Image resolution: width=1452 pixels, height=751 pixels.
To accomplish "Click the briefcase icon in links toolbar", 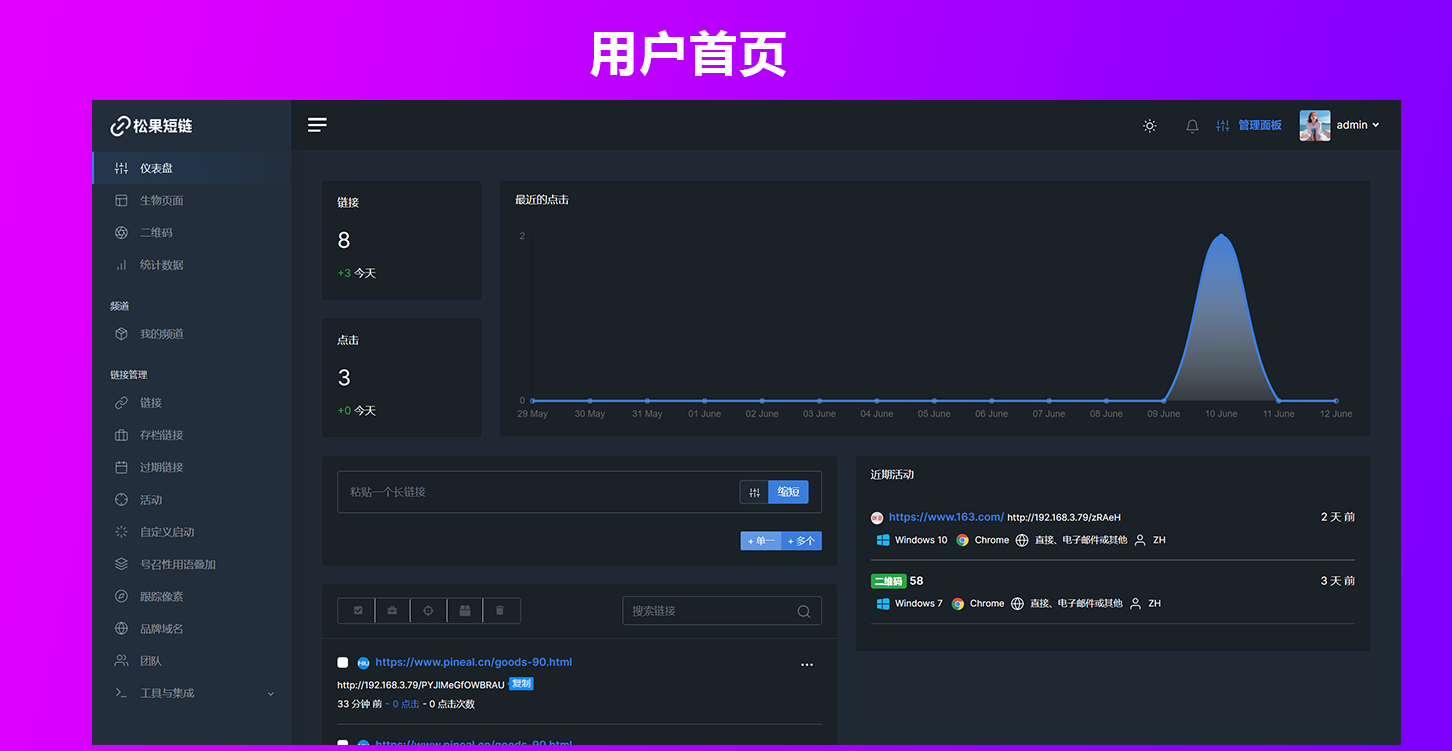I will [x=392, y=611].
